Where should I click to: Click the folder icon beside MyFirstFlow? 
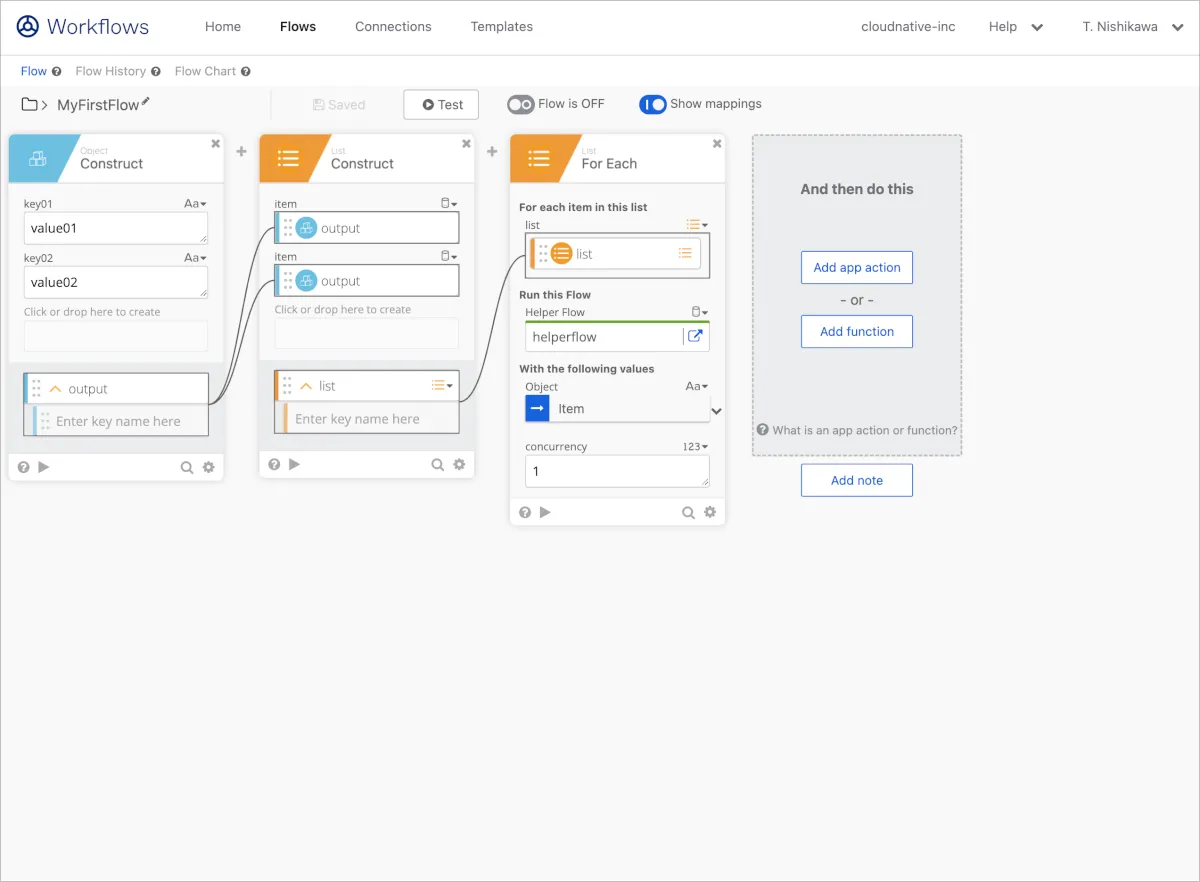coord(30,104)
